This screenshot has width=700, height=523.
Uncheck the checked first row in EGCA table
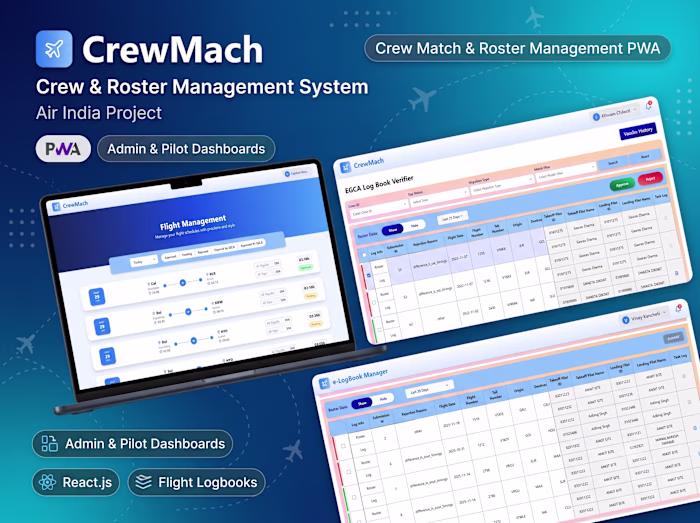[x=369, y=275]
